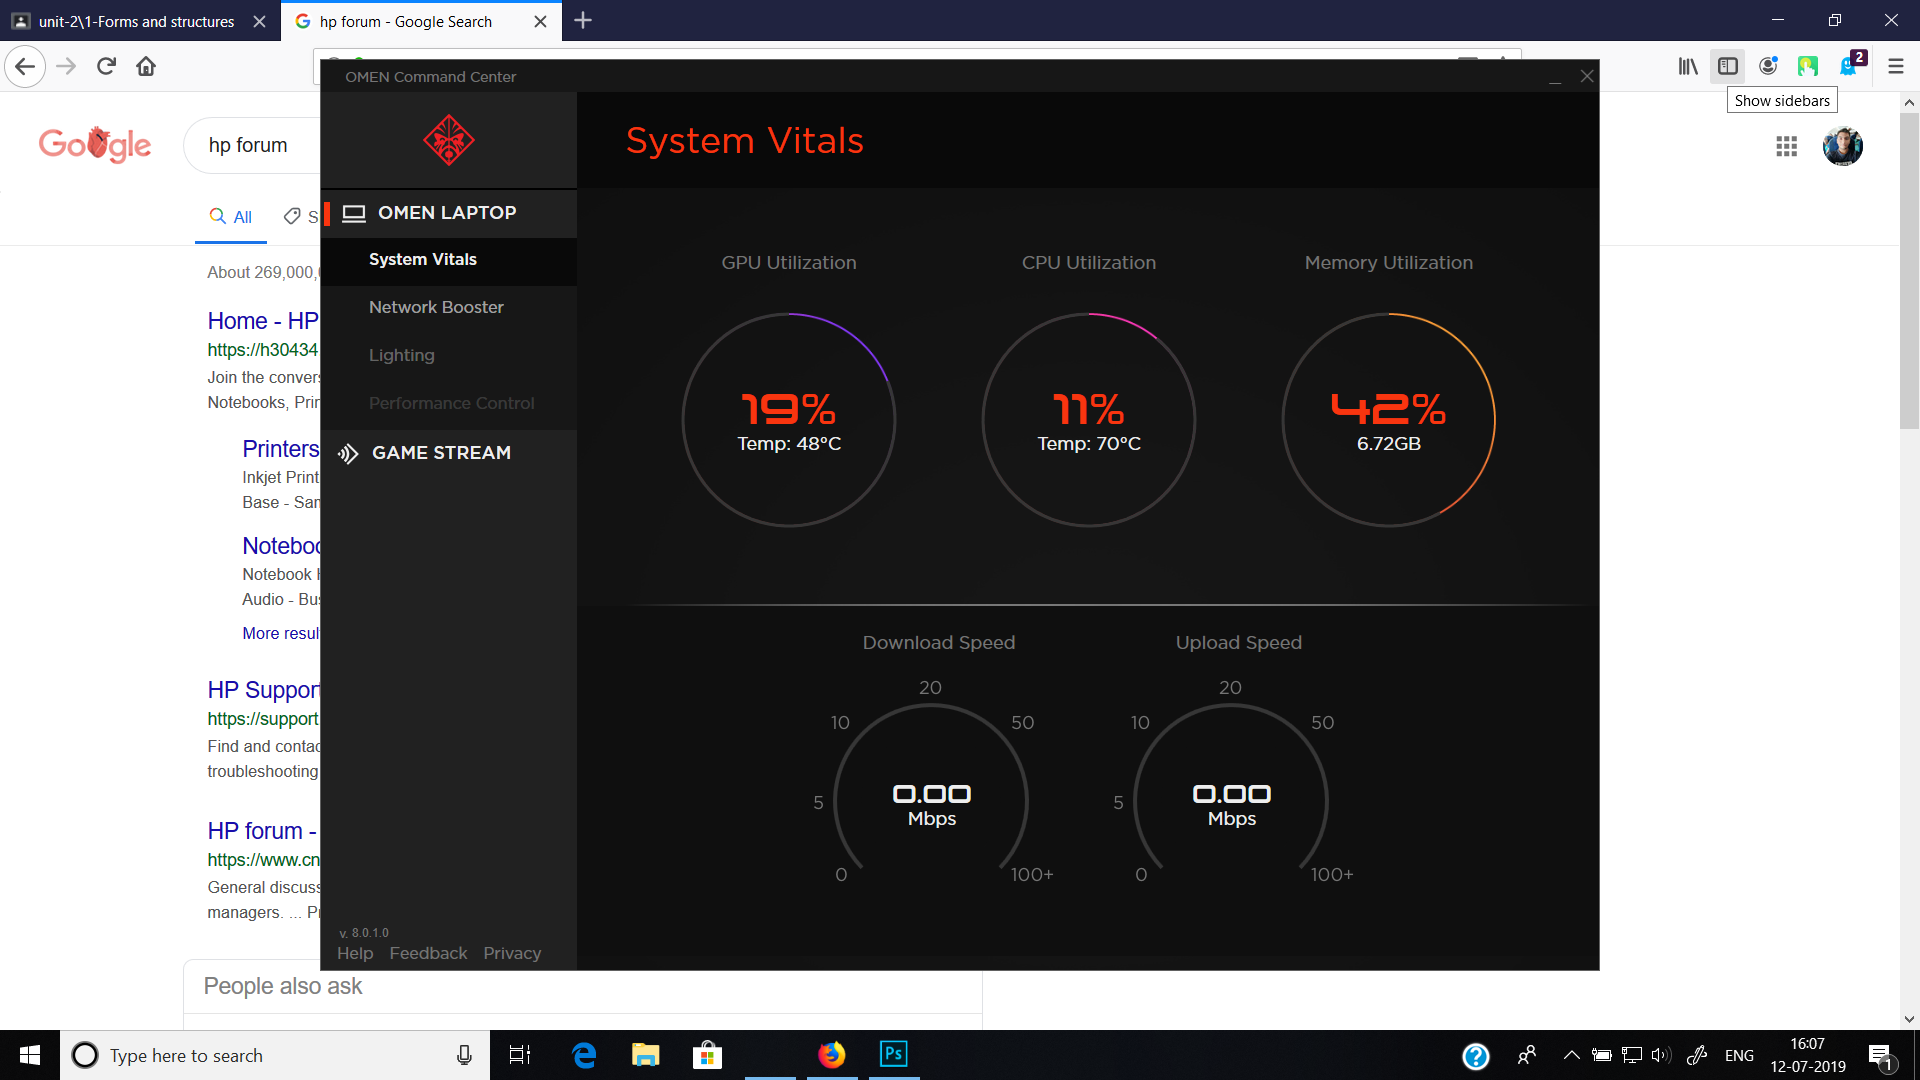Open File Explorer from taskbar
The width and height of the screenshot is (1920, 1080).
pyautogui.click(x=646, y=1055)
